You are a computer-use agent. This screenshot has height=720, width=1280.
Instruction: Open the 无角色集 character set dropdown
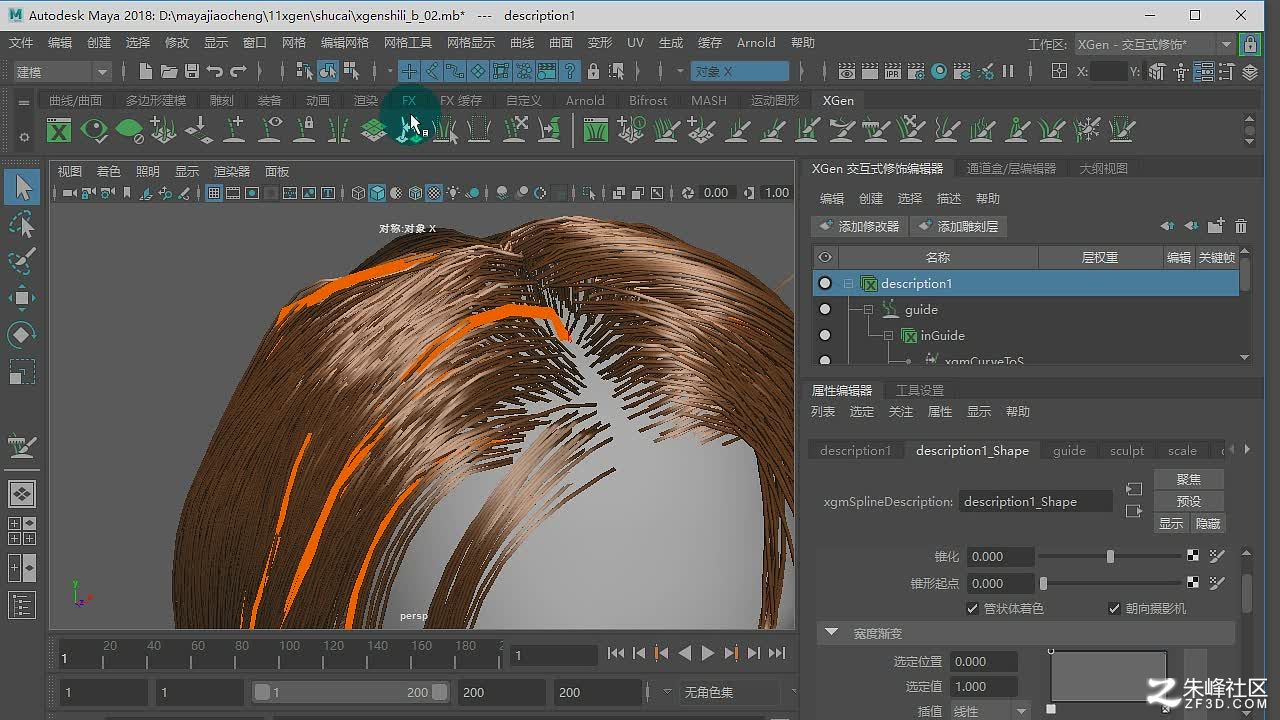[728, 692]
